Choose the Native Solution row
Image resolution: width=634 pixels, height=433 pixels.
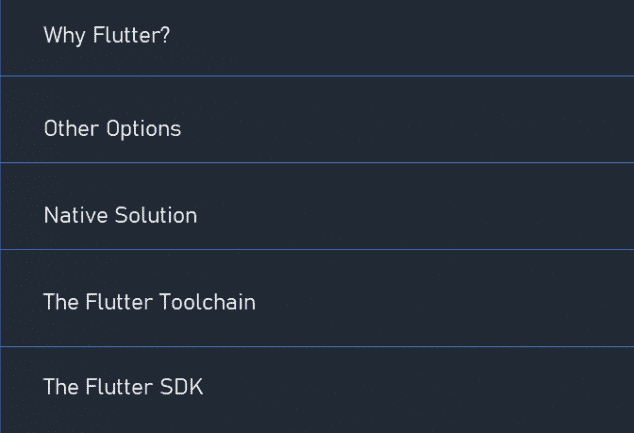coord(317,206)
